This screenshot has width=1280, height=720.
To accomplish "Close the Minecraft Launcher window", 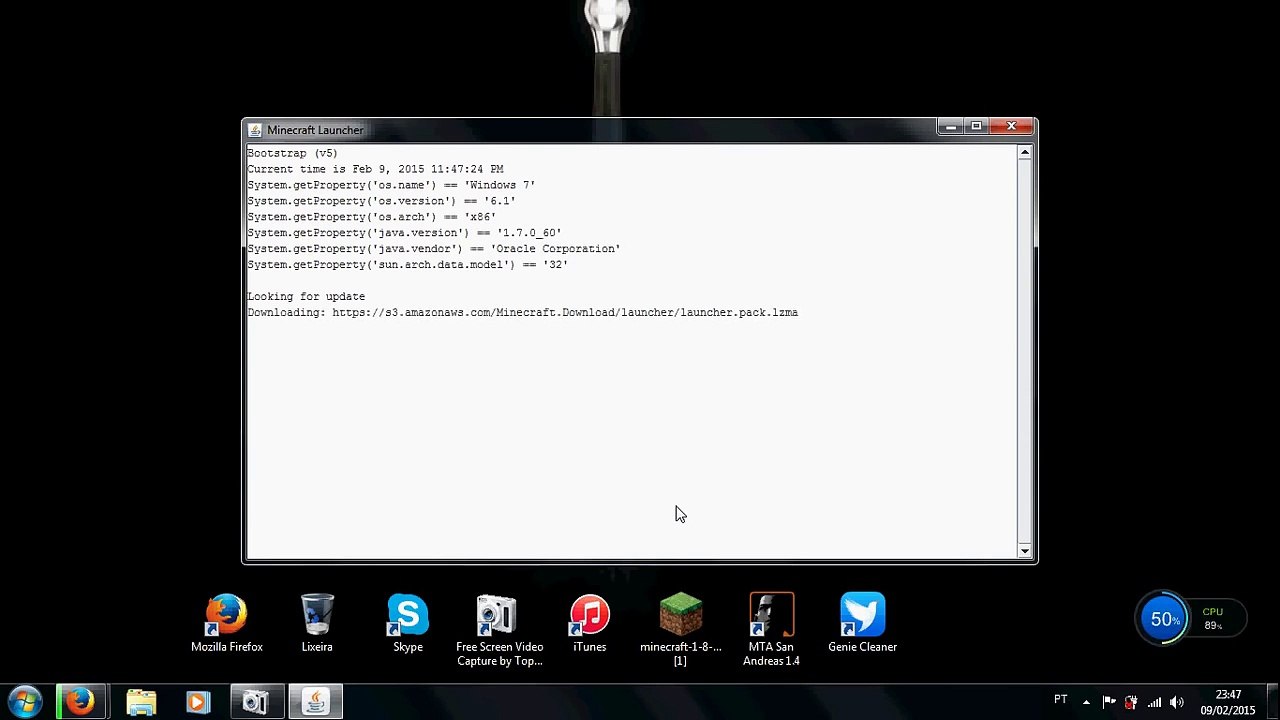I will coord(1011,126).
